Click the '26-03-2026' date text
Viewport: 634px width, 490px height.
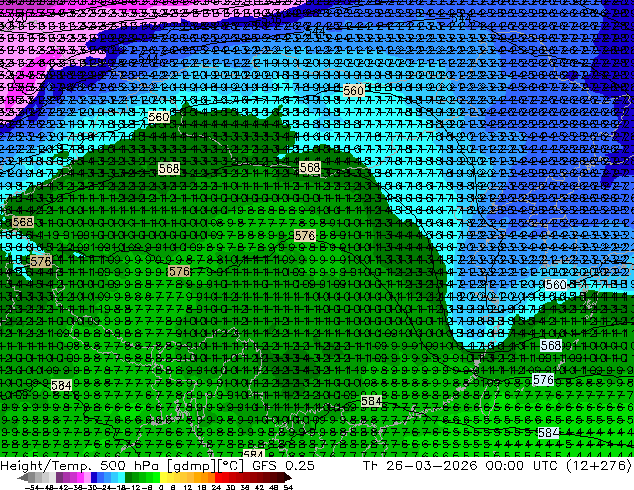point(431,466)
